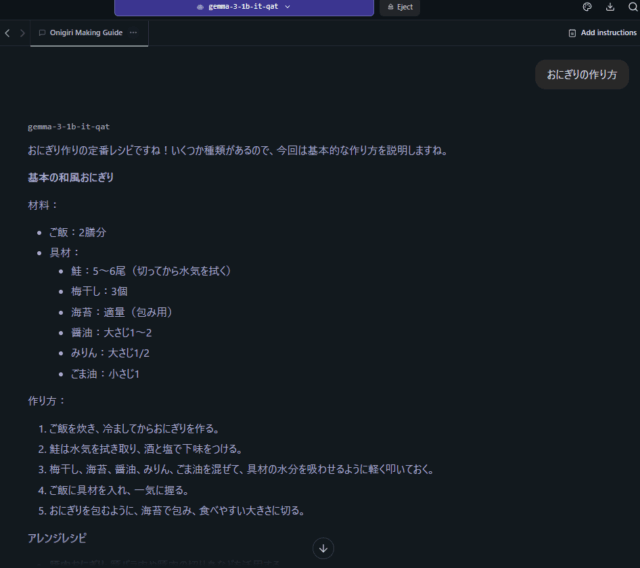Open the theme palette icon
The width and height of the screenshot is (640, 568).
coord(587,7)
